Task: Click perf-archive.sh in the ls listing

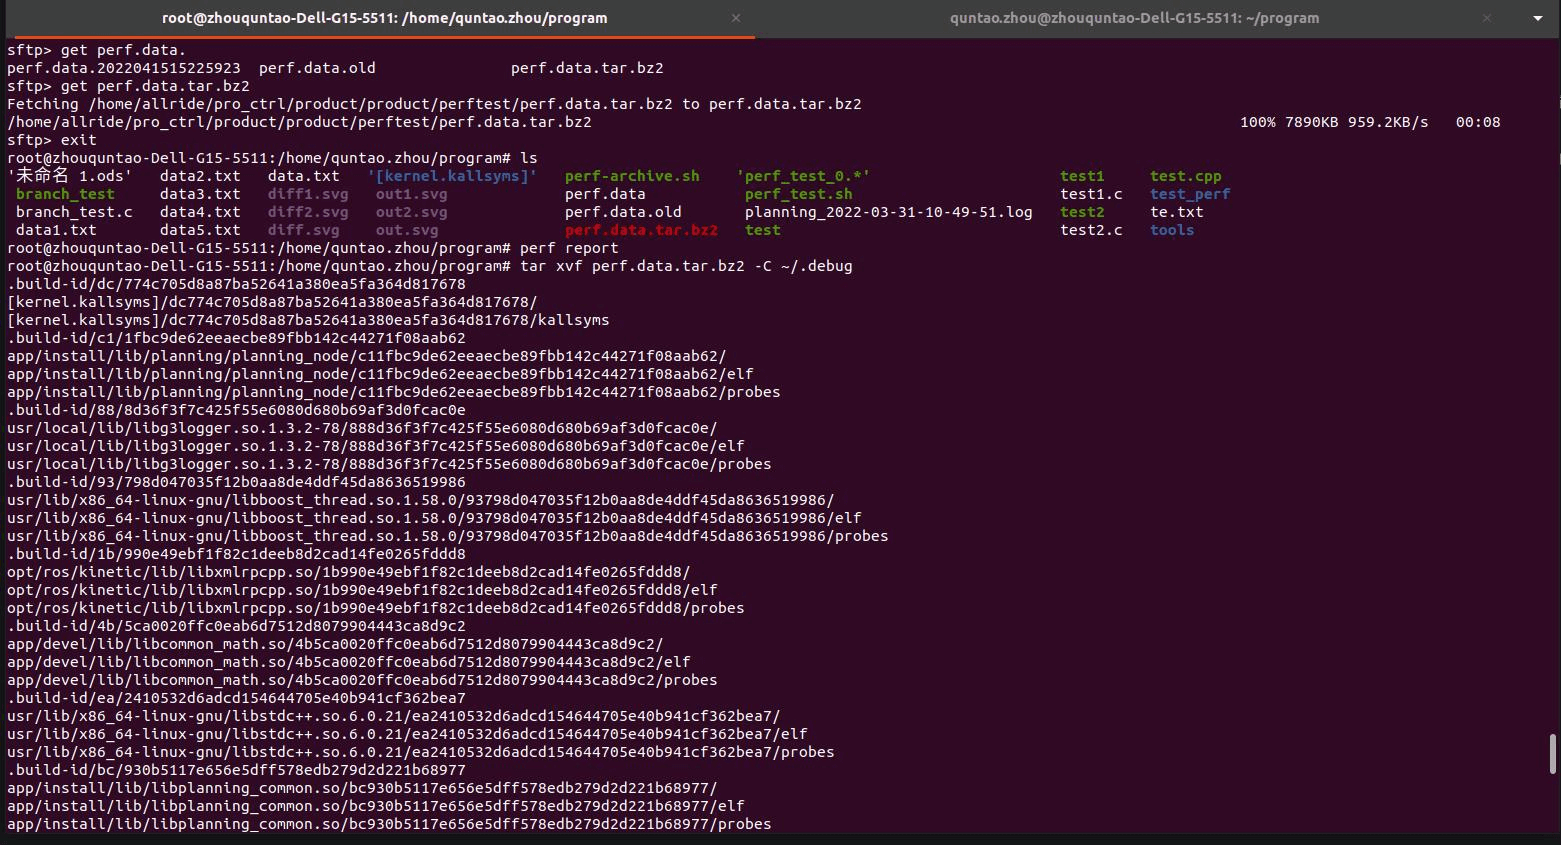Action: pos(632,176)
